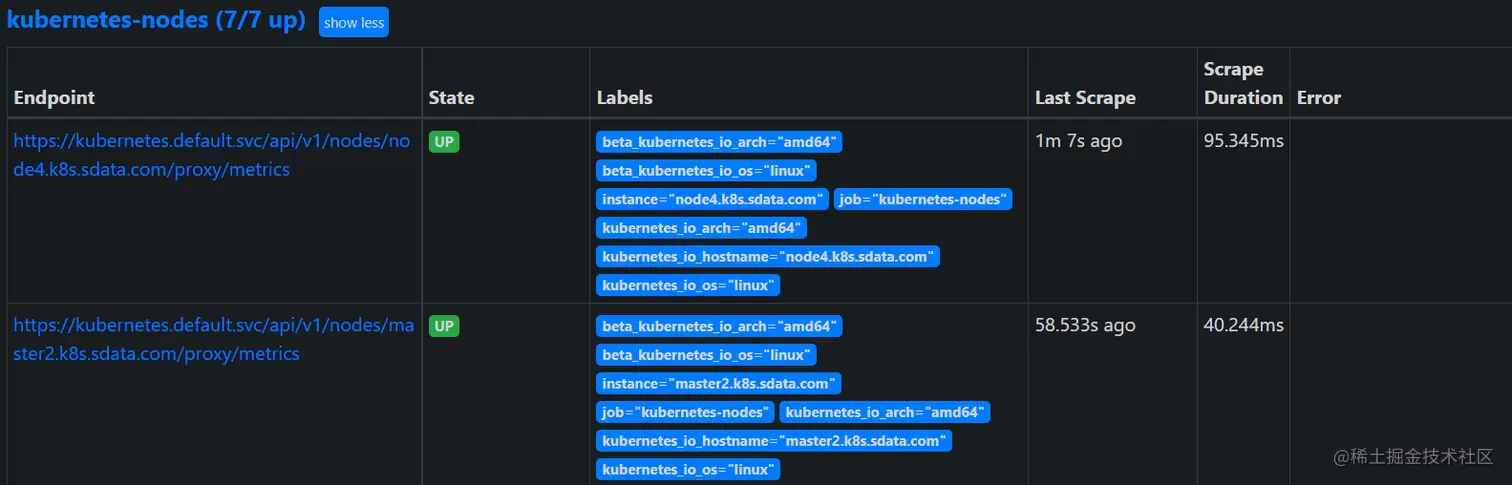Viewport: 1512px width, 485px height.
Task: Open the master2.k8s.sdata.com metrics endpoint link
Action: (x=213, y=339)
